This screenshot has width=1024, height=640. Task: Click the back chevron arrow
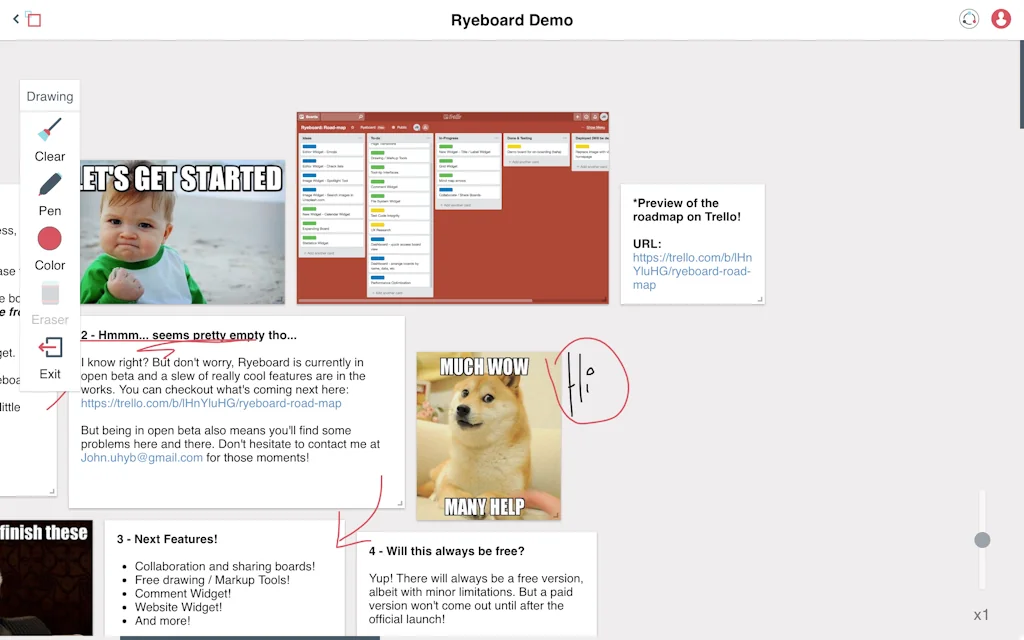pos(14,17)
